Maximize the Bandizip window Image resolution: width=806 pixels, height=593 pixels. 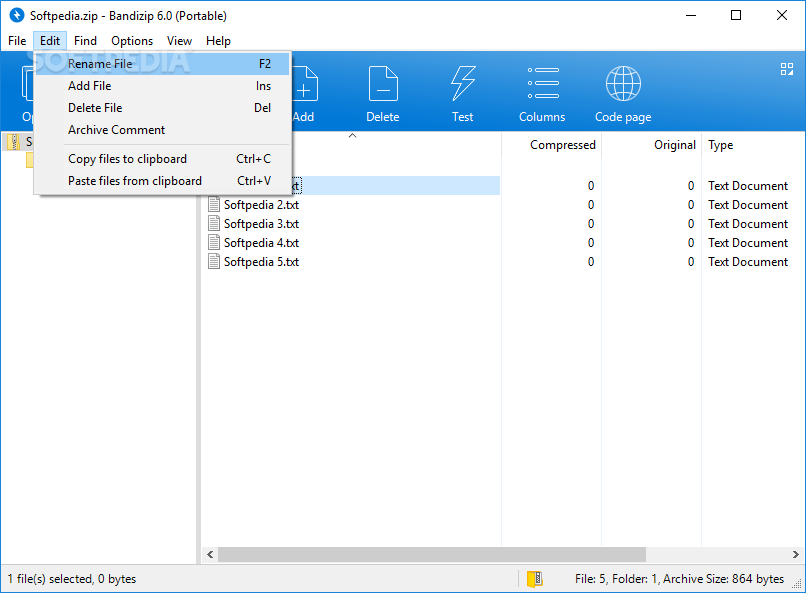tap(736, 15)
